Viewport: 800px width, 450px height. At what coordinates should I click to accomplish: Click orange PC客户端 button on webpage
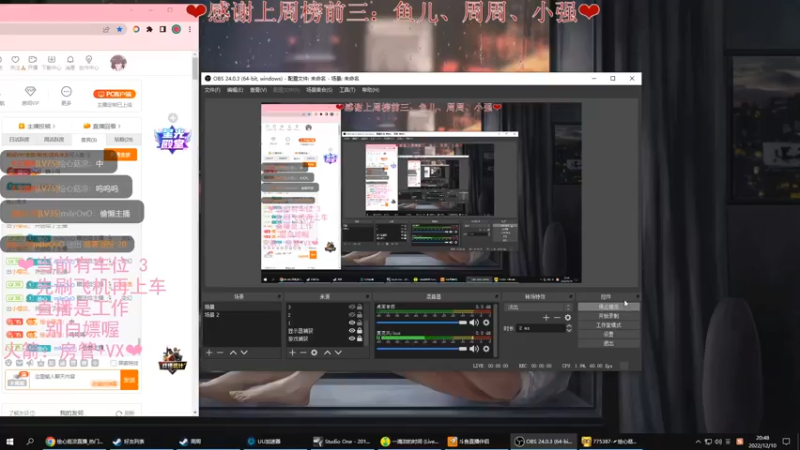114,94
